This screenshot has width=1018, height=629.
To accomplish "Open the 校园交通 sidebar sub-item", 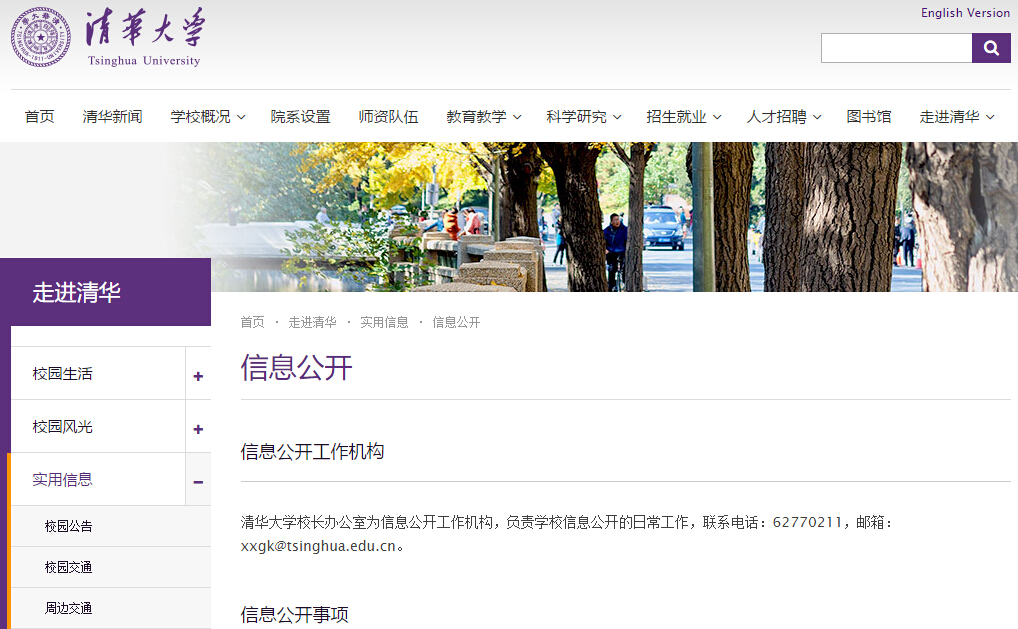I will [x=68, y=567].
